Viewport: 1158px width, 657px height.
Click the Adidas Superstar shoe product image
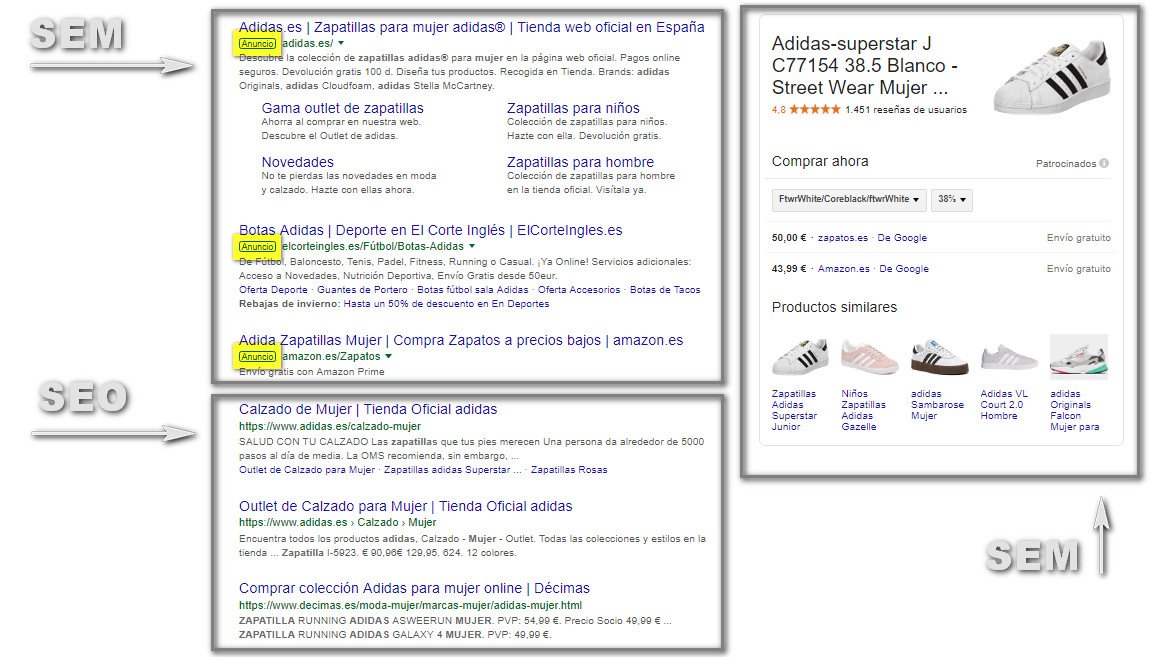click(x=1051, y=77)
